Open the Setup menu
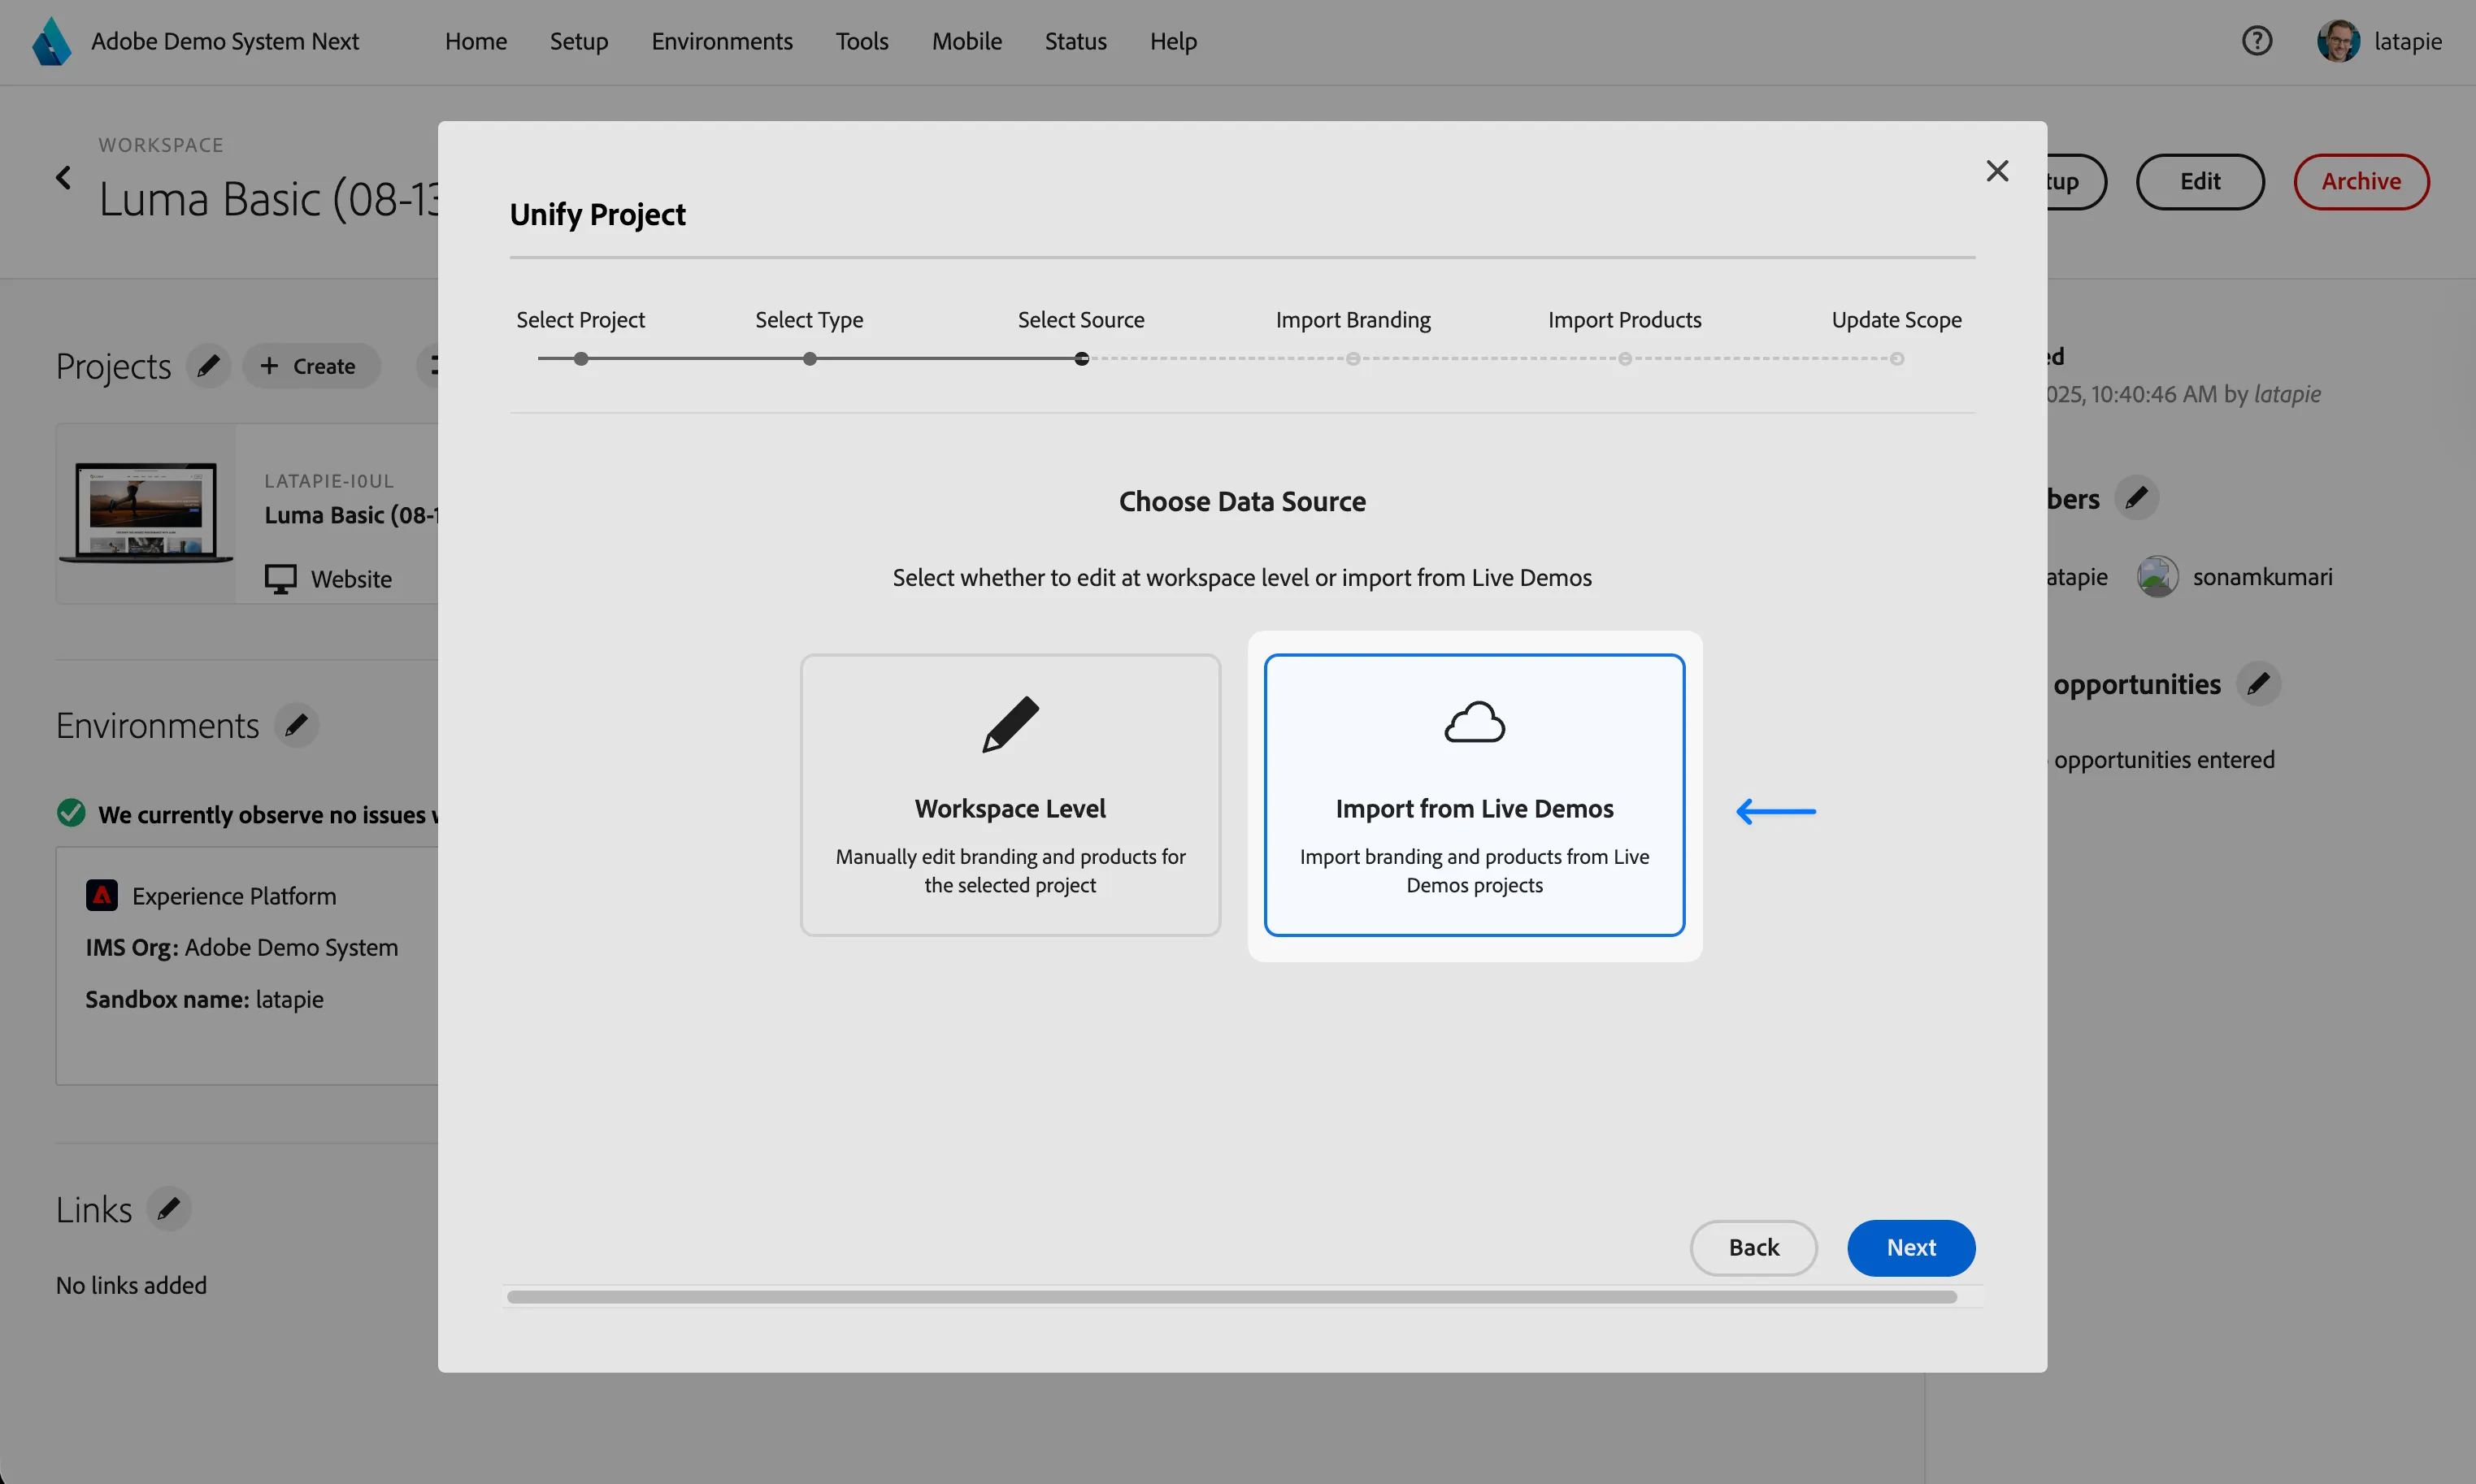The height and width of the screenshot is (1484, 2476). (x=579, y=41)
